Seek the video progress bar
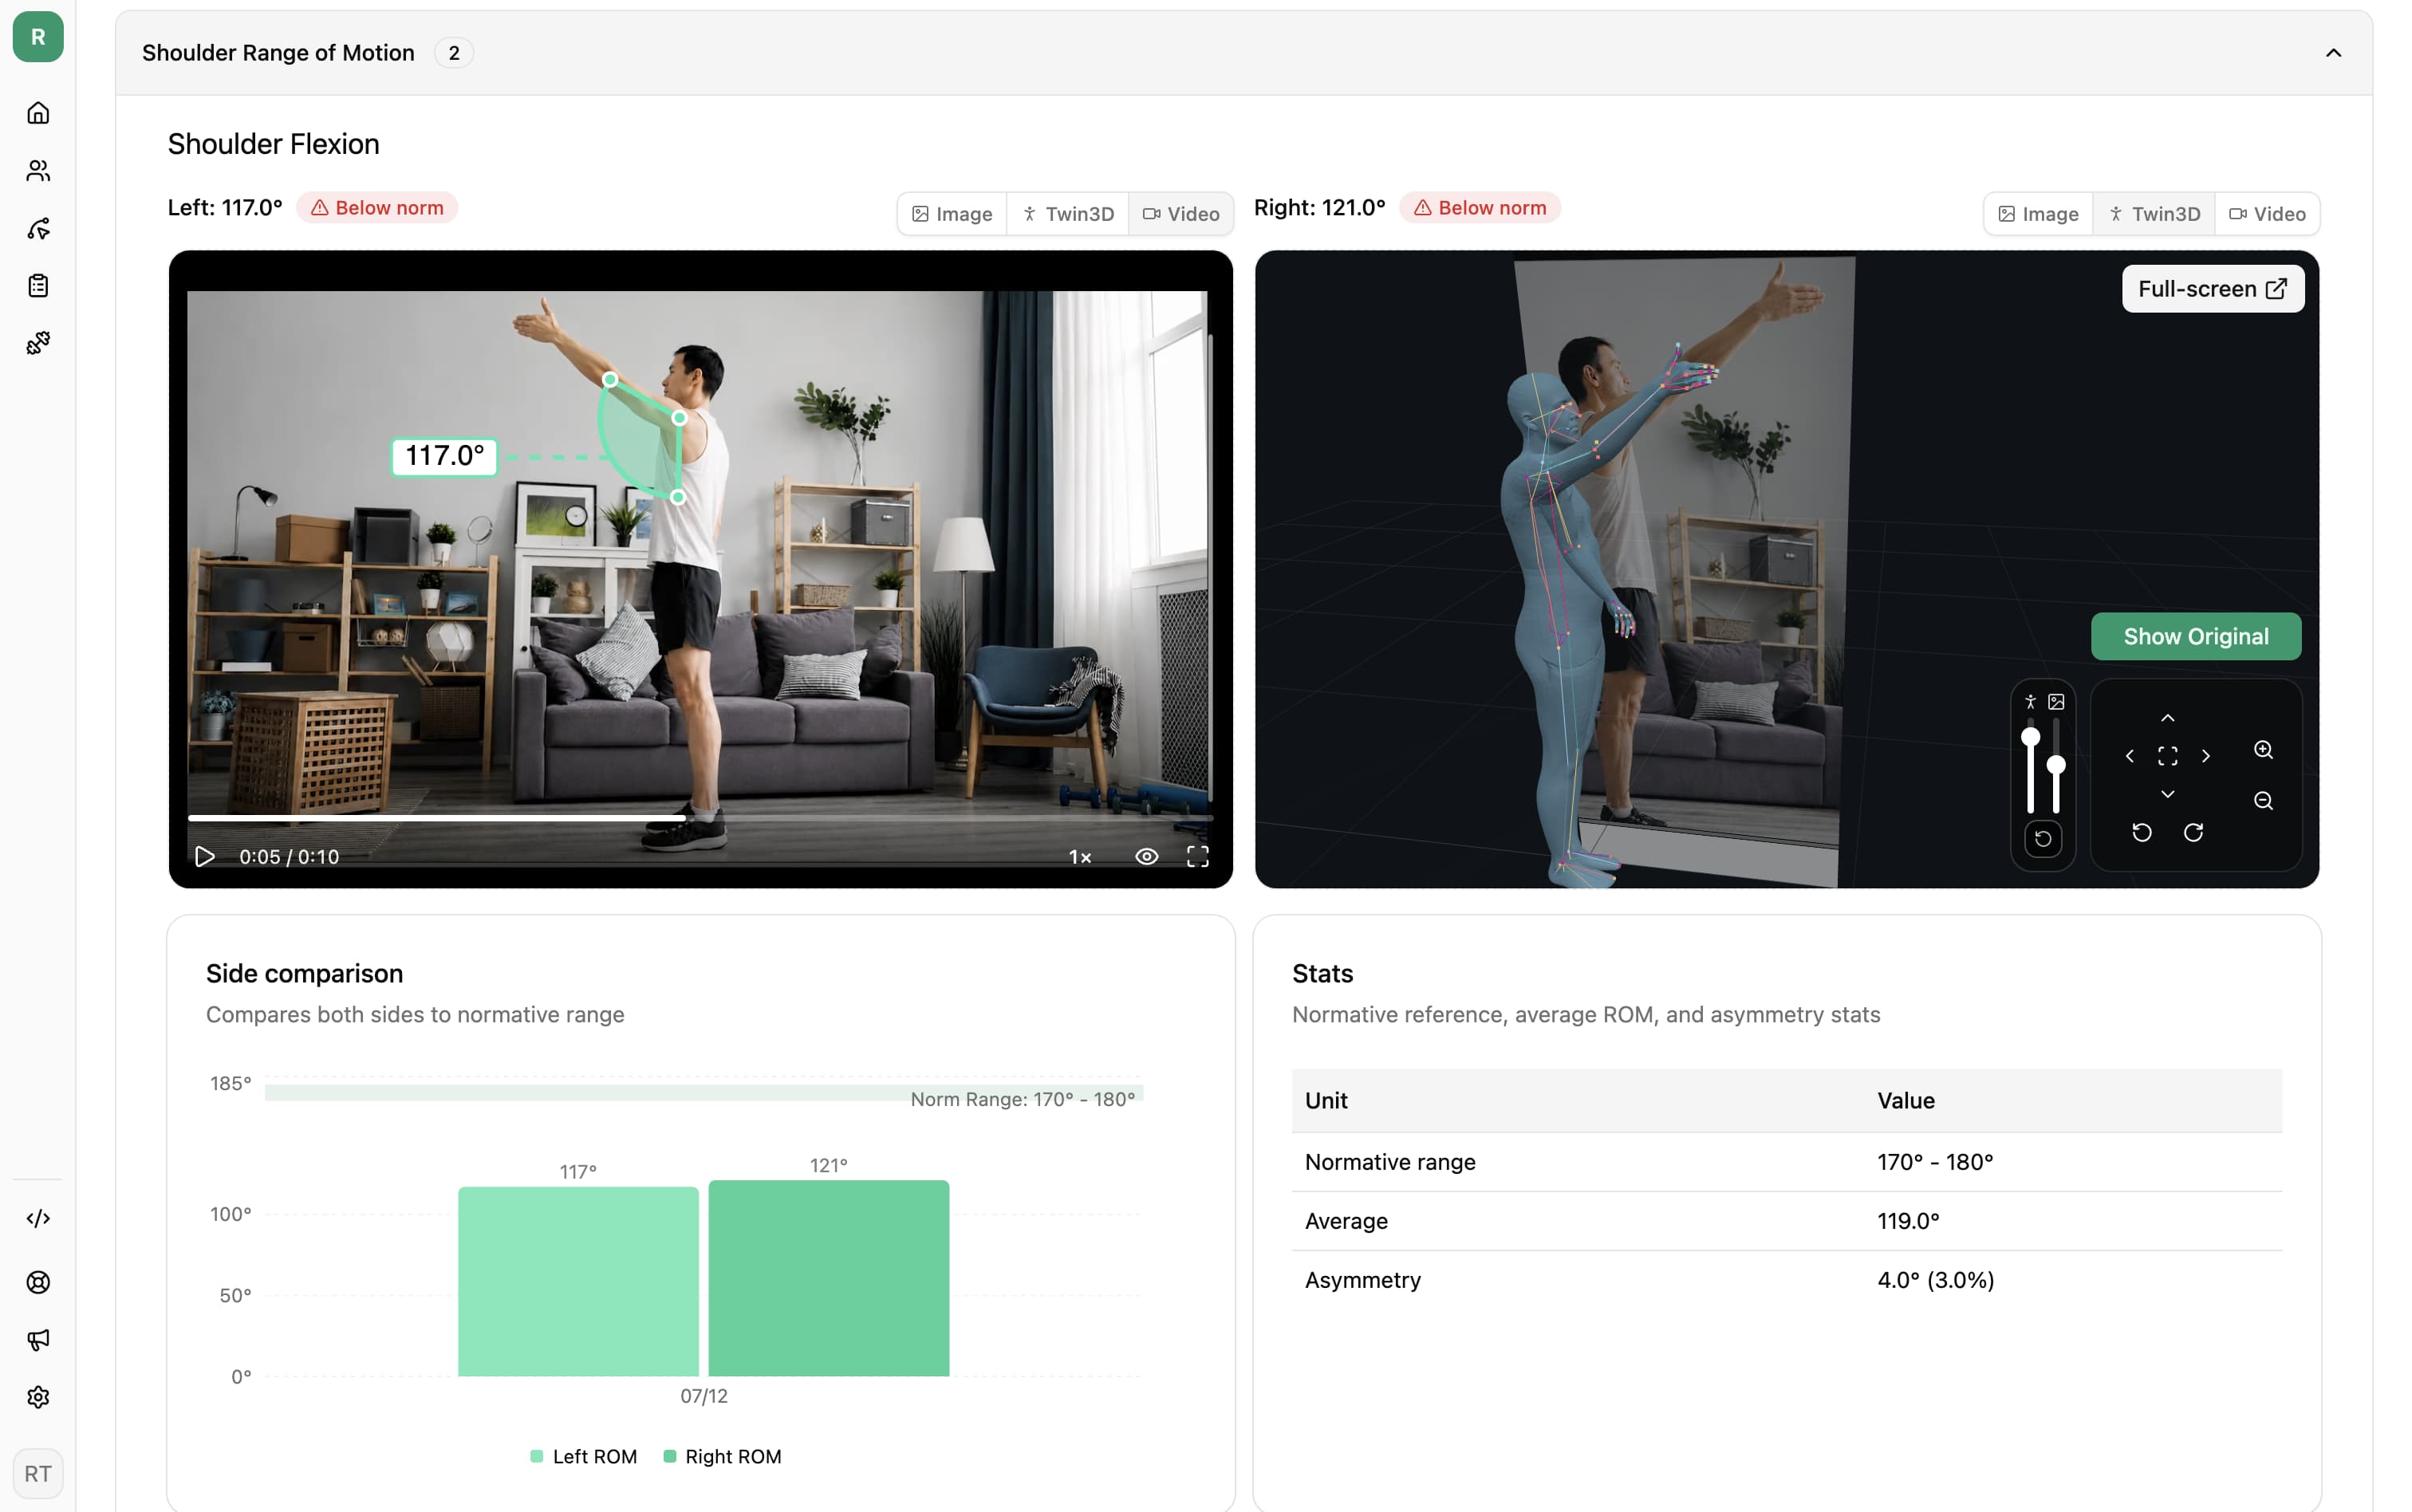The height and width of the screenshot is (1512, 2412). coord(700,818)
